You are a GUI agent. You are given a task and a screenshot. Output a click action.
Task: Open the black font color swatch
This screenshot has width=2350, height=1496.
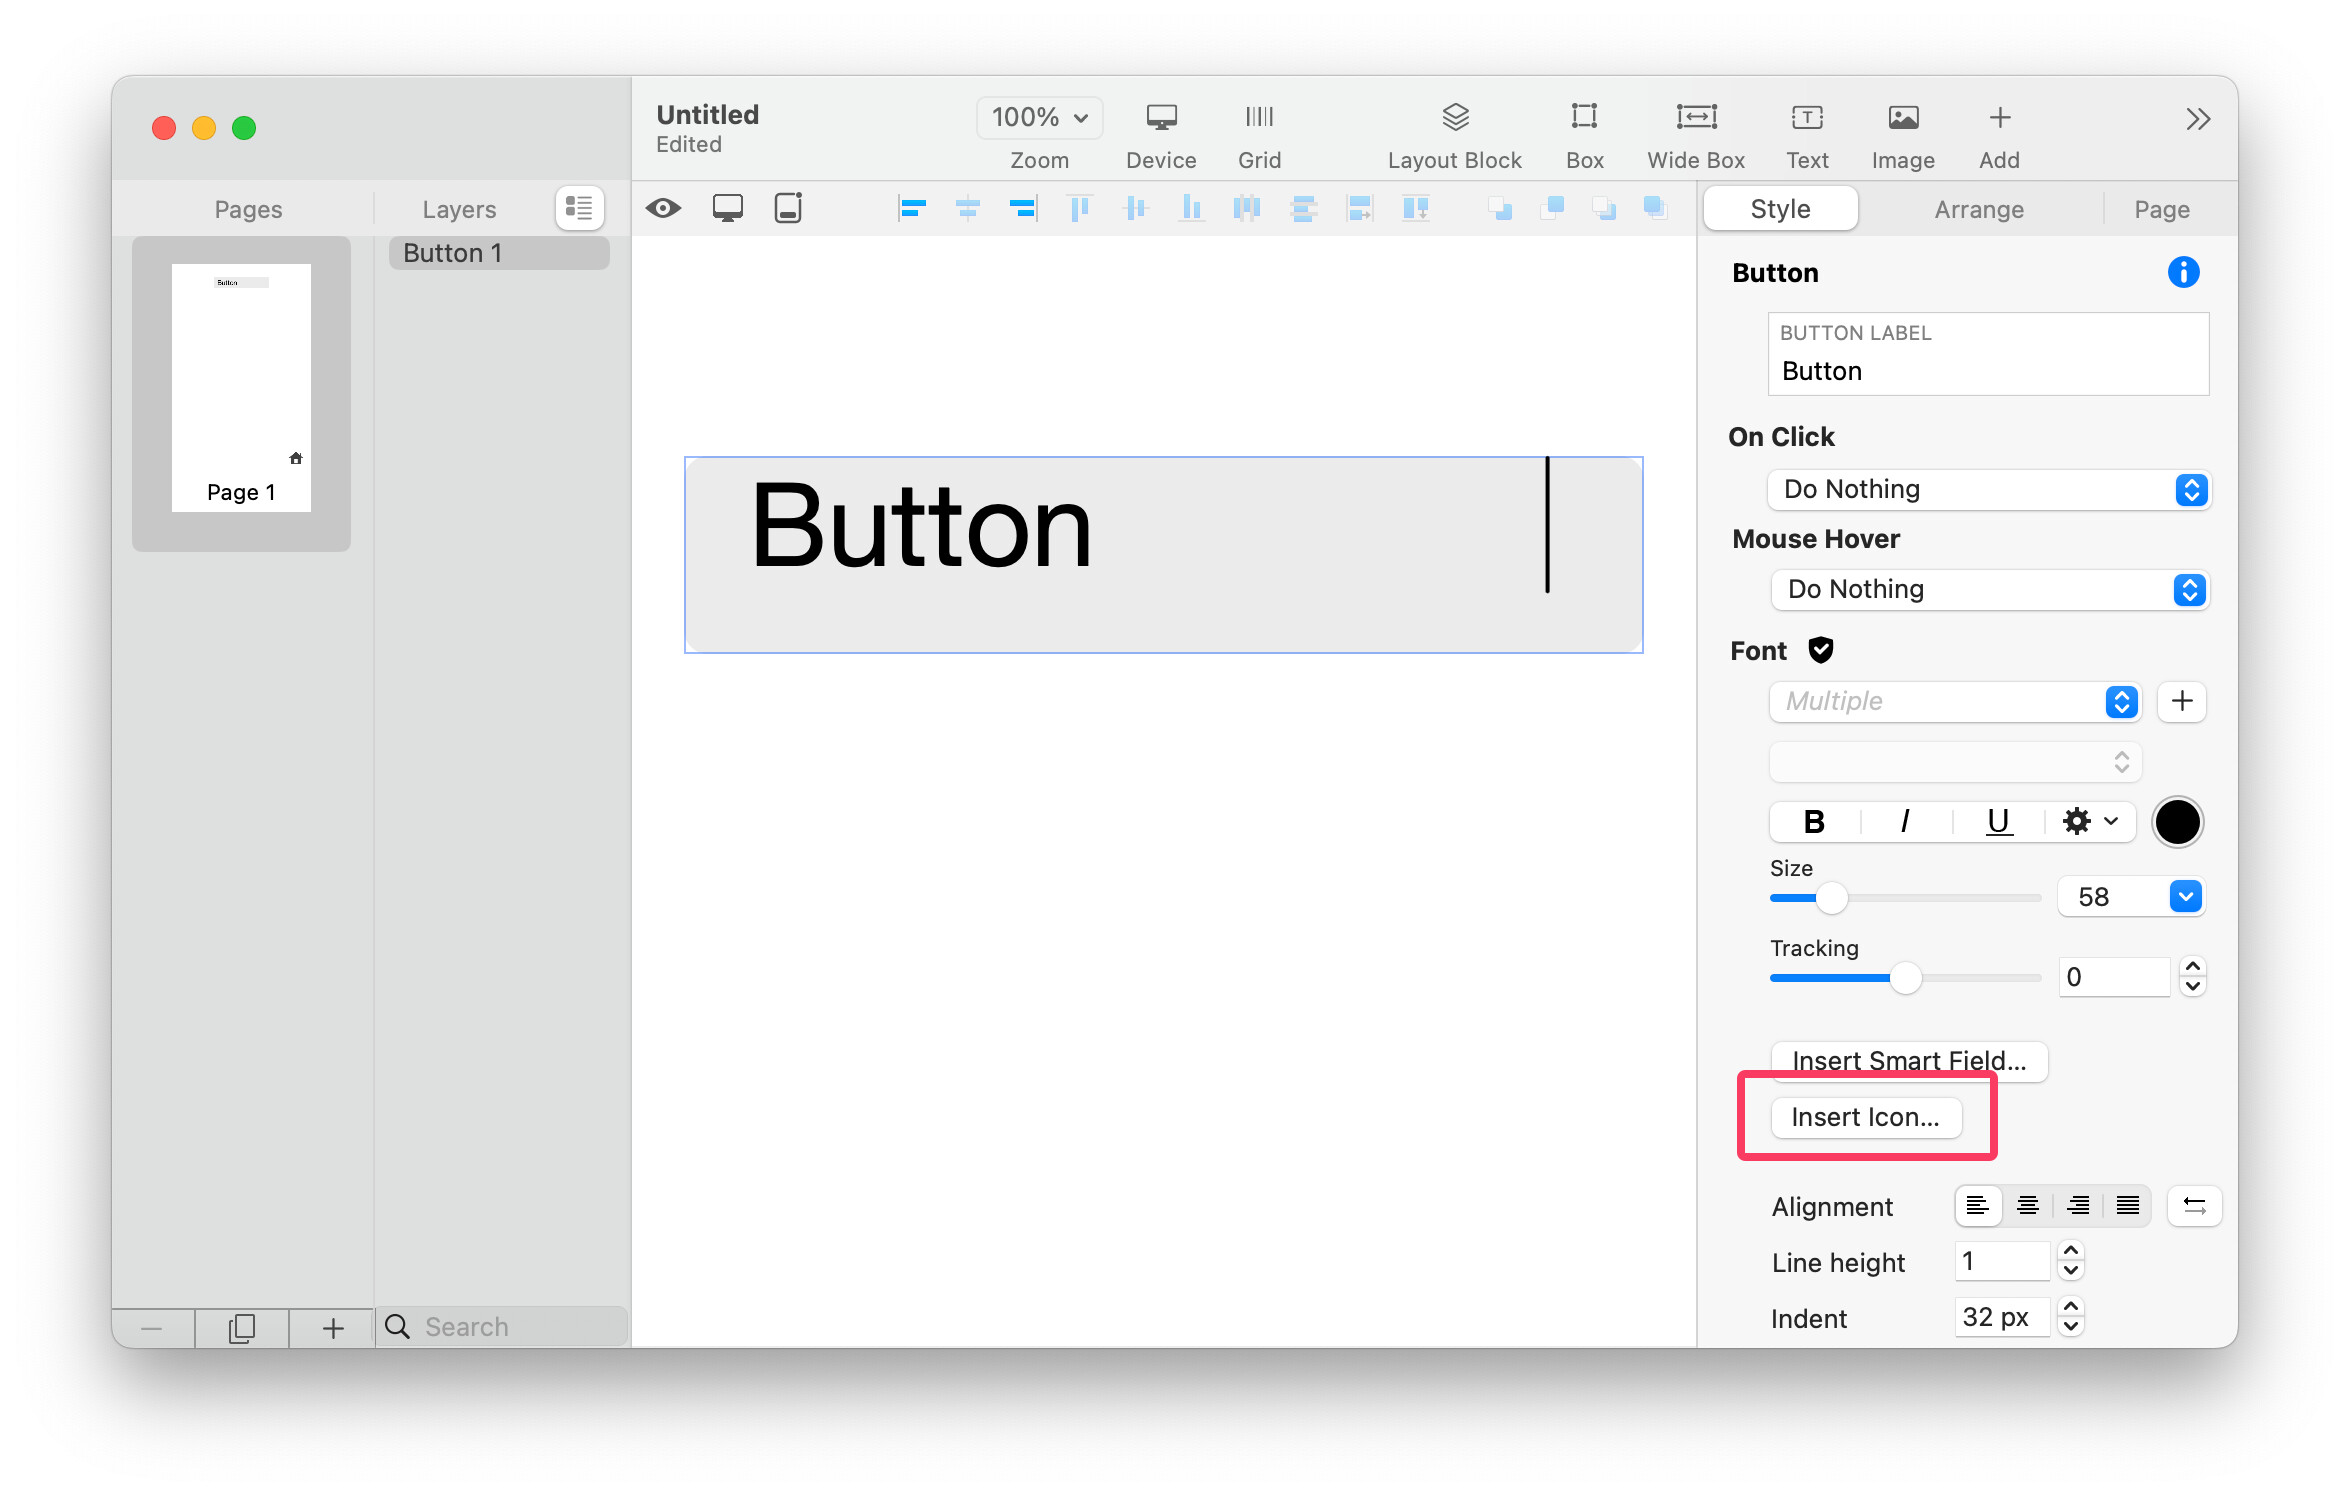click(x=2176, y=822)
